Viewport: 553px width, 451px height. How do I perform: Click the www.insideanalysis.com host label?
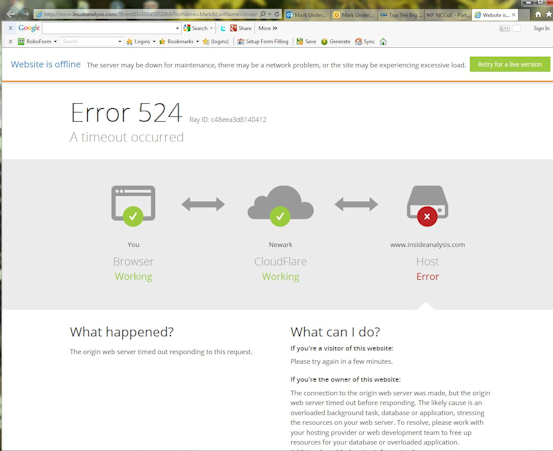427,245
